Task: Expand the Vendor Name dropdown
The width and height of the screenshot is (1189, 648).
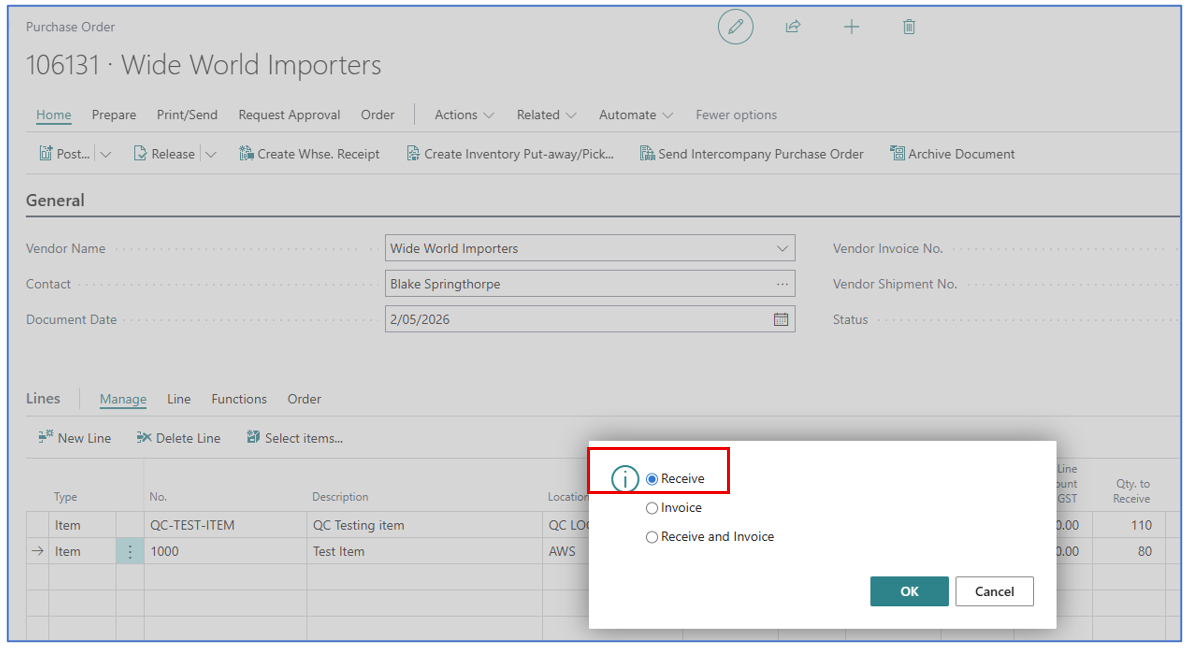Action: click(x=781, y=248)
